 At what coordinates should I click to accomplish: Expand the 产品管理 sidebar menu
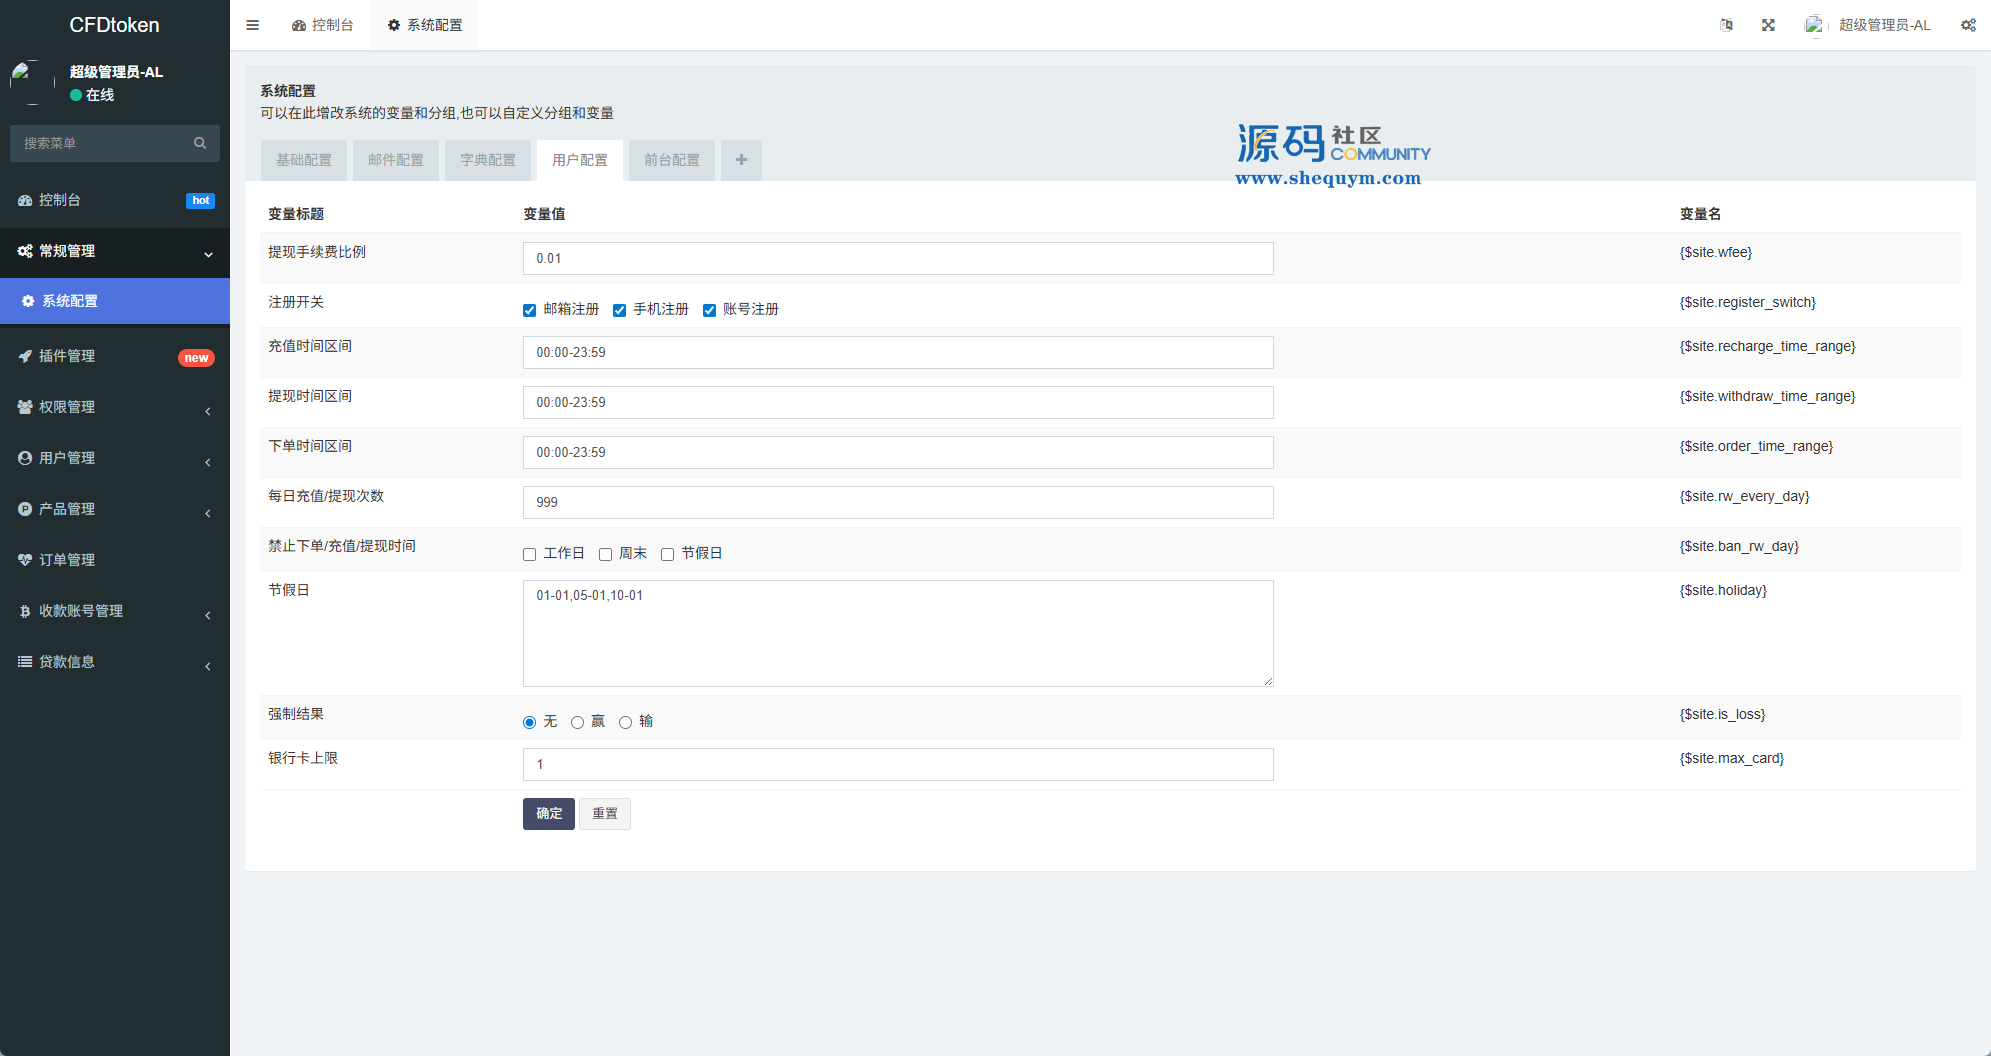click(x=67, y=509)
